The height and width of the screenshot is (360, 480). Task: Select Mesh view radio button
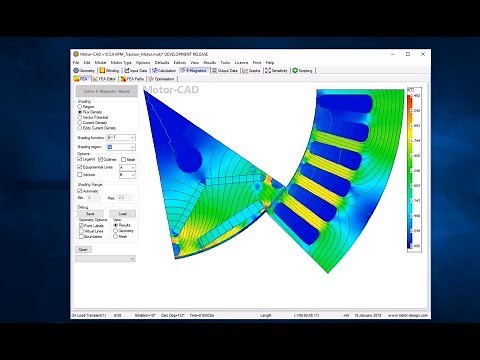coord(116,236)
